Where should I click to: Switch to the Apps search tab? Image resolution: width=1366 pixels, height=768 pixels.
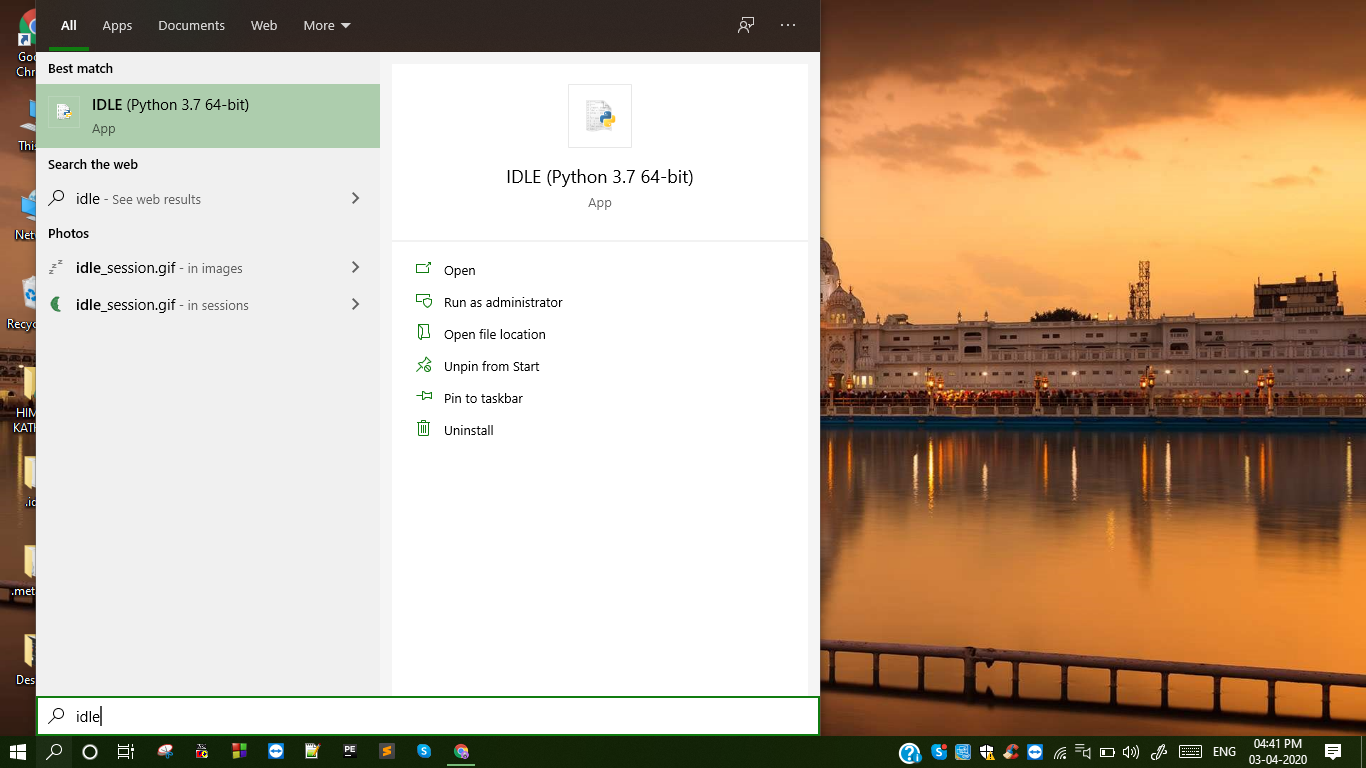(117, 25)
